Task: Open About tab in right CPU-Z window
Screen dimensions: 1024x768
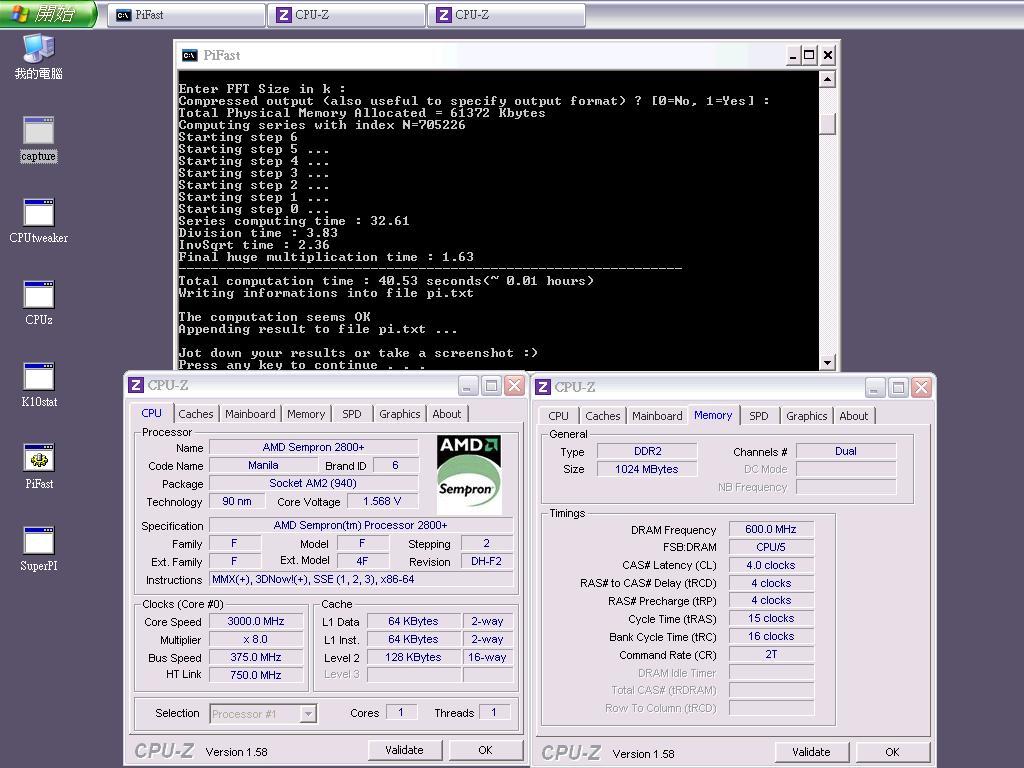Action: coord(854,416)
